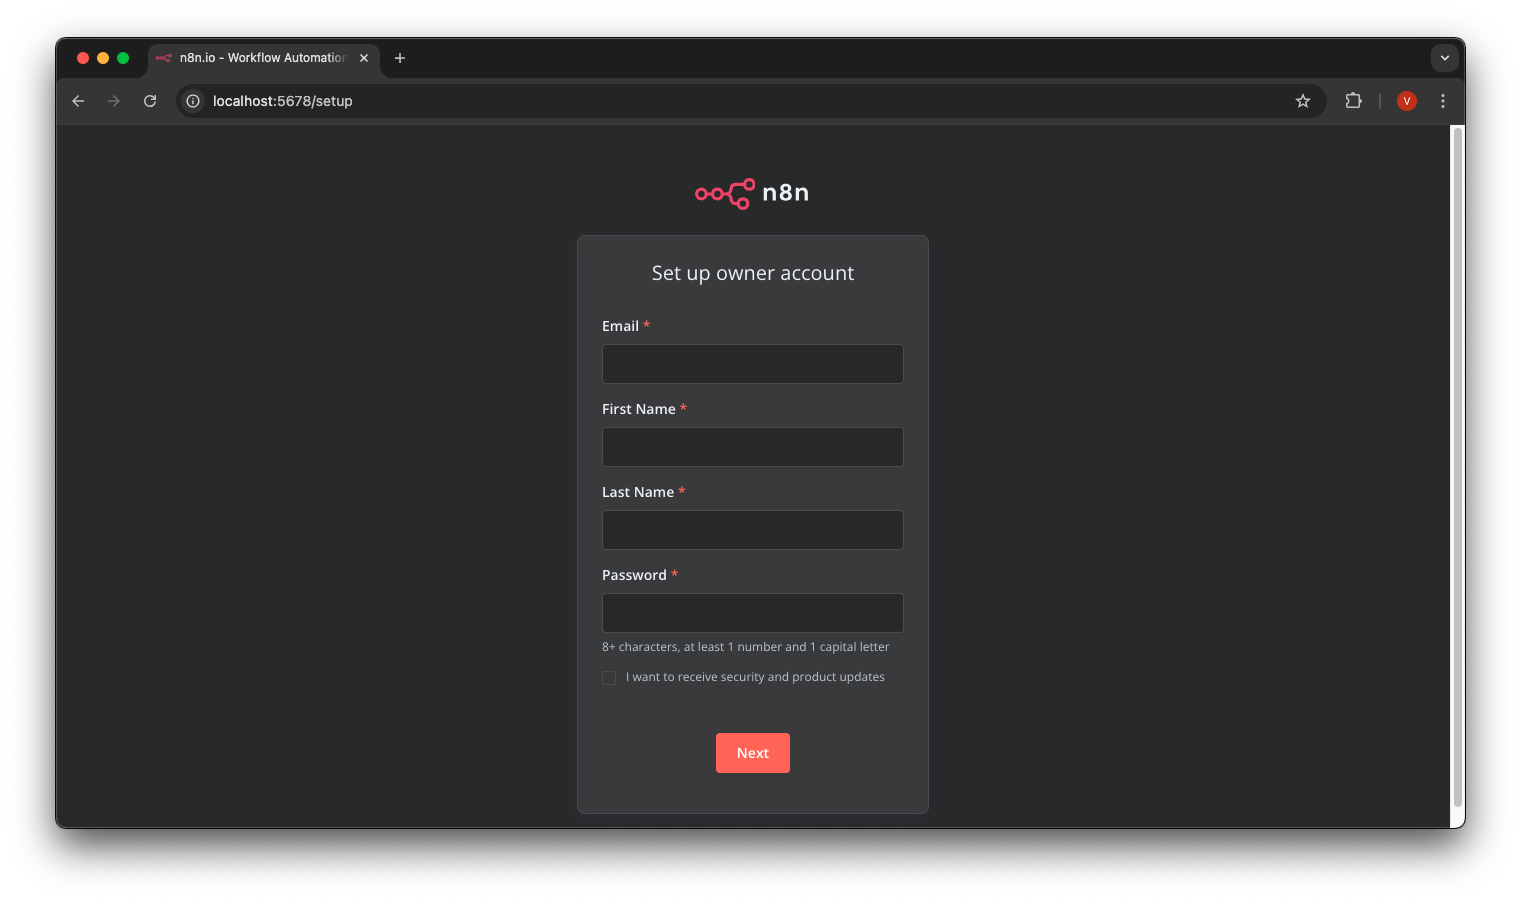The width and height of the screenshot is (1521, 902).
Task: Minimize window with the yellow button
Action: [103, 58]
